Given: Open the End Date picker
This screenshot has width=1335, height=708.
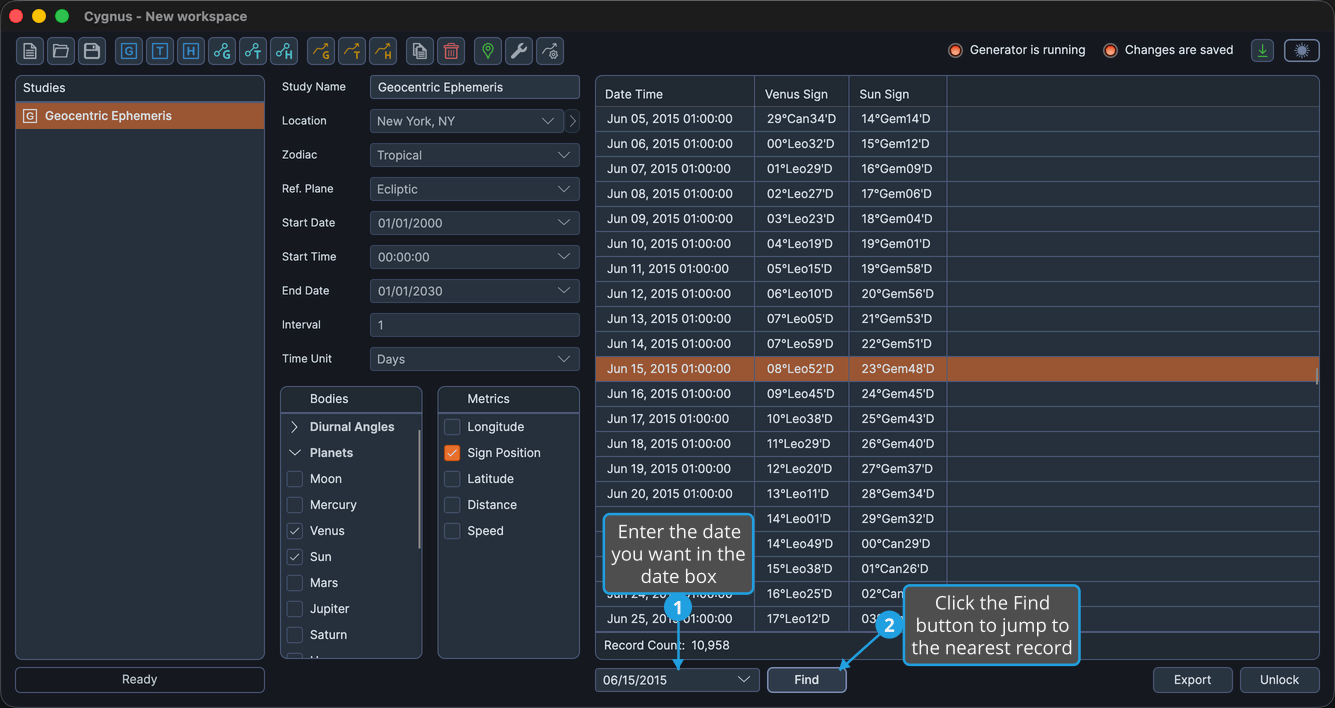Looking at the screenshot, I should (x=475, y=291).
